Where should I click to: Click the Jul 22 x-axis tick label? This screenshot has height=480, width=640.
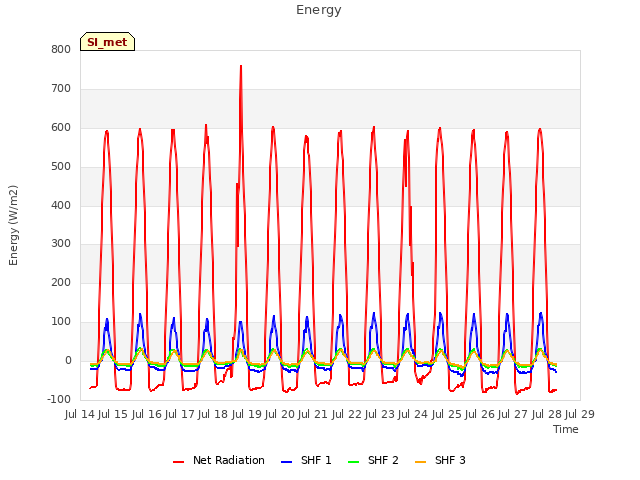(x=347, y=414)
